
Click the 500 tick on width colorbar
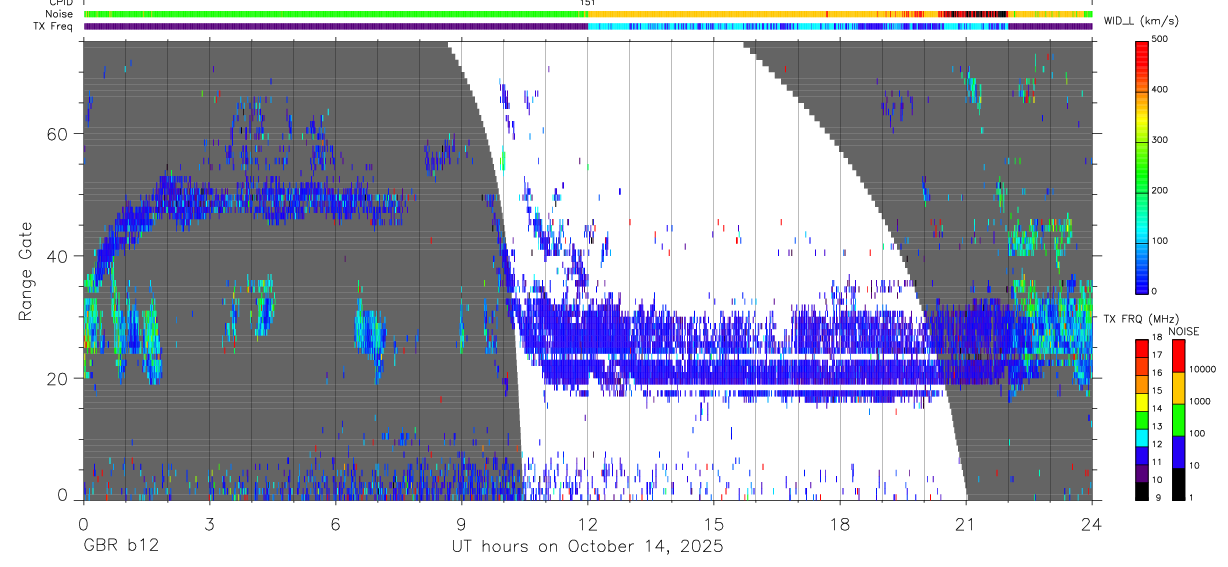[1162, 39]
